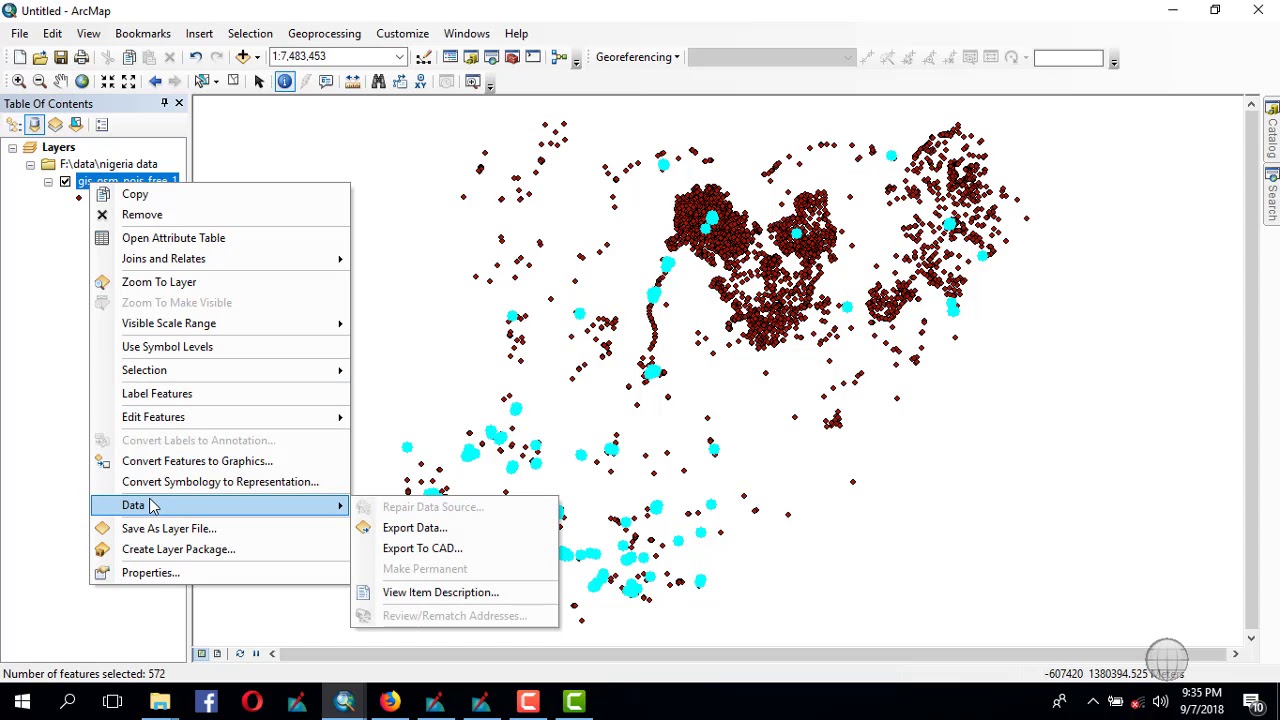The width and height of the screenshot is (1280, 720).
Task: Expand Add Data dropdown arrow
Action: 257,57
